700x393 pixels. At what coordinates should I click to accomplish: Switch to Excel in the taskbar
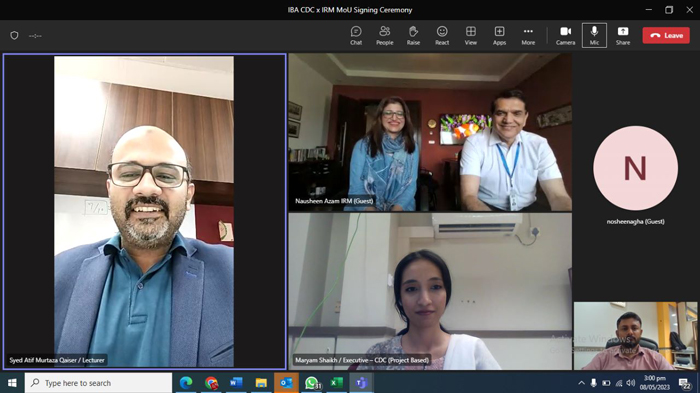coord(337,383)
